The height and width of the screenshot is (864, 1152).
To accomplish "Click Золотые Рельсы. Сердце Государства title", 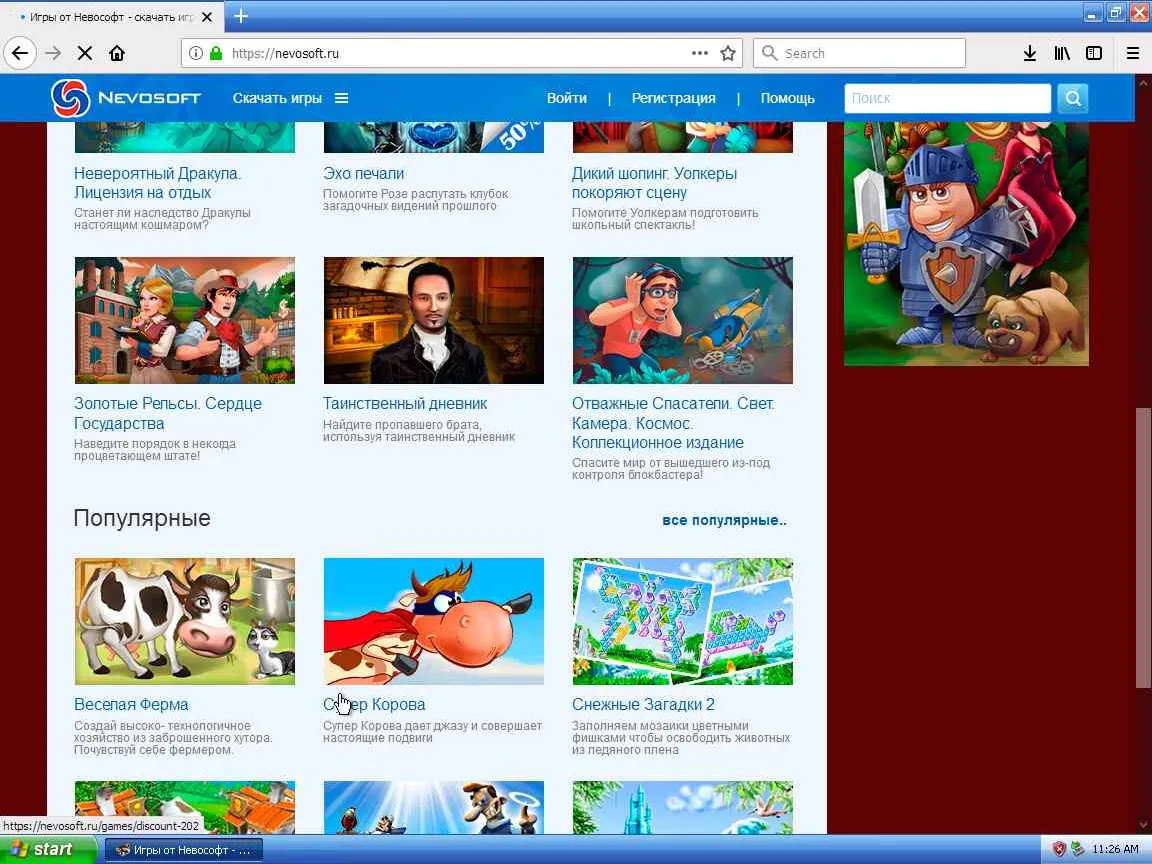I will [168, 413].
